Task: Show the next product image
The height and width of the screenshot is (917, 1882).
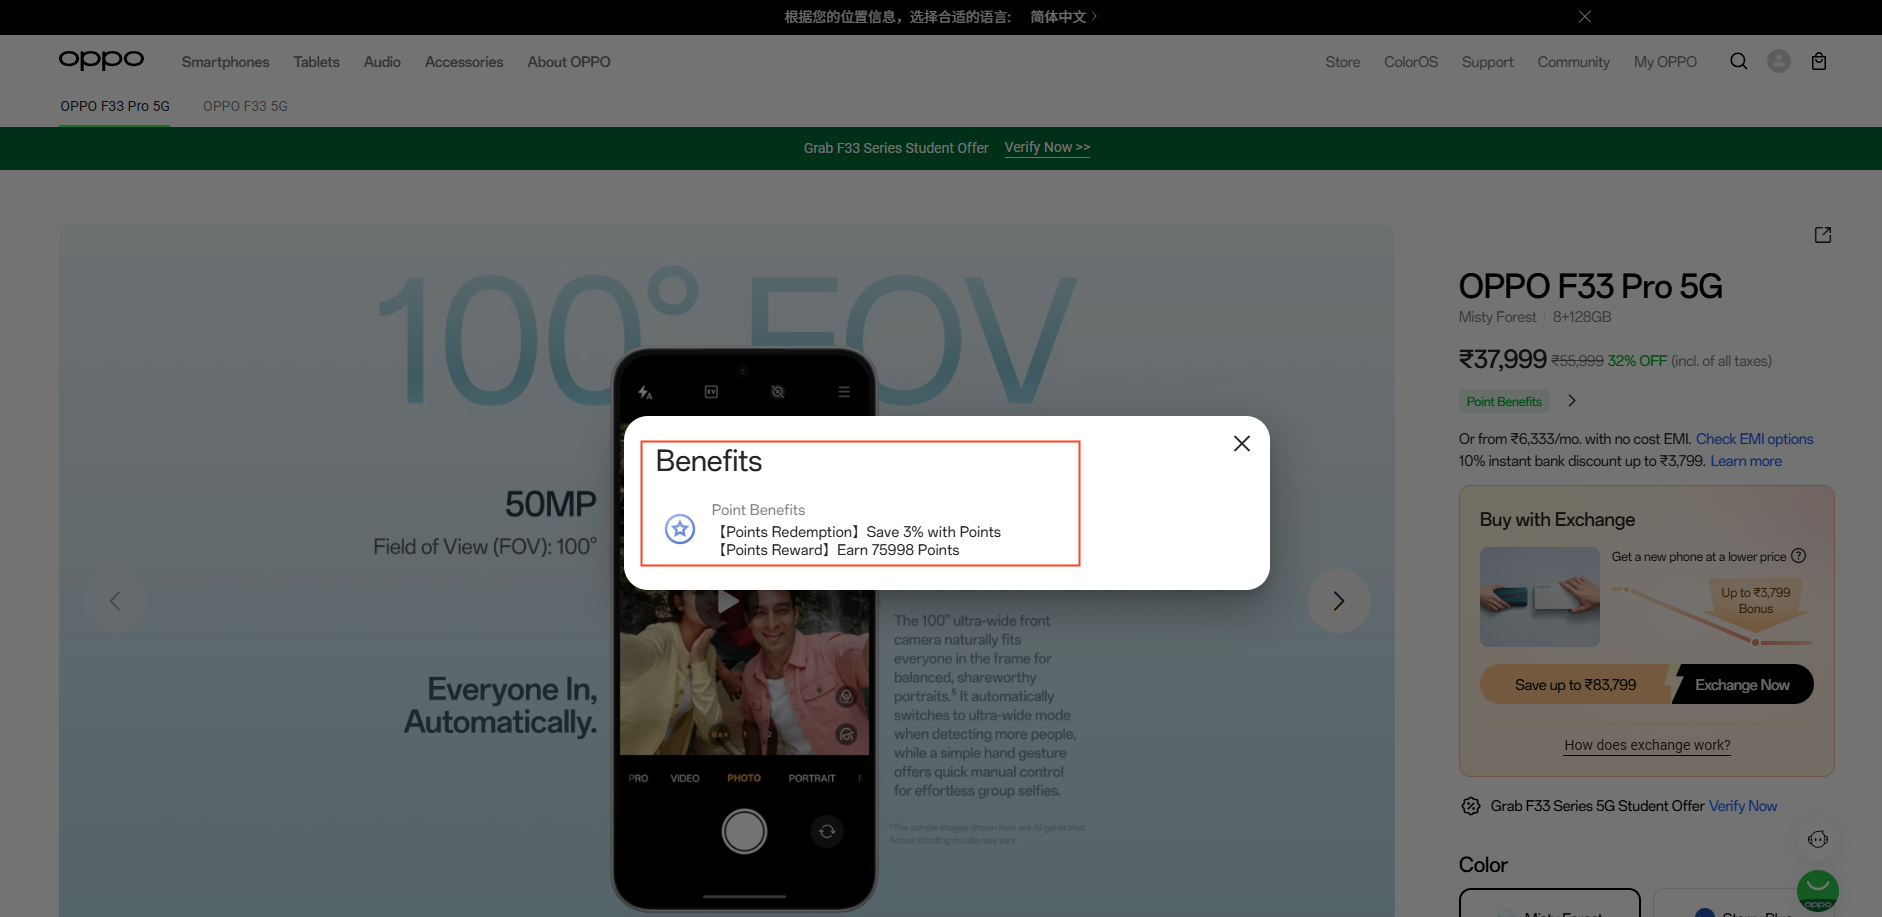Action: [1338, 601]
